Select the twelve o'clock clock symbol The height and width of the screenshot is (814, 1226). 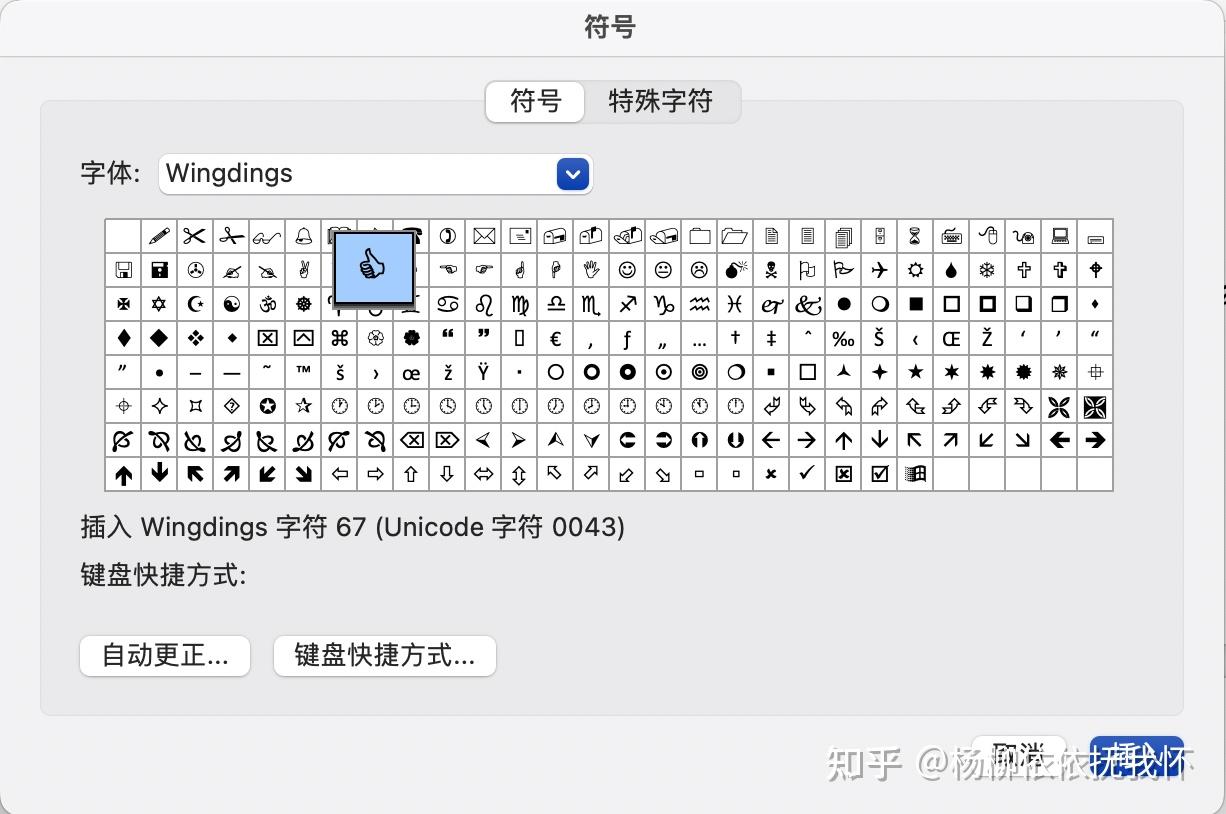pos(735,405)
